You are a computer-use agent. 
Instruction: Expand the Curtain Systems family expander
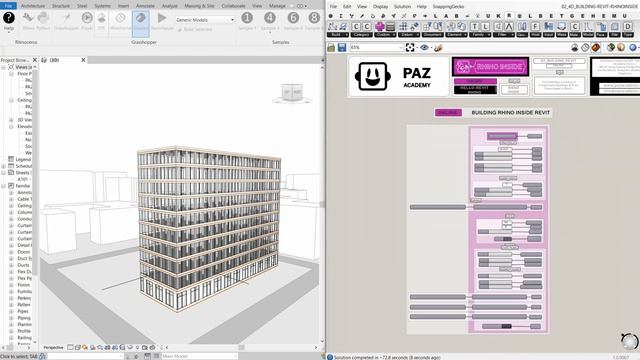(11, 232)
